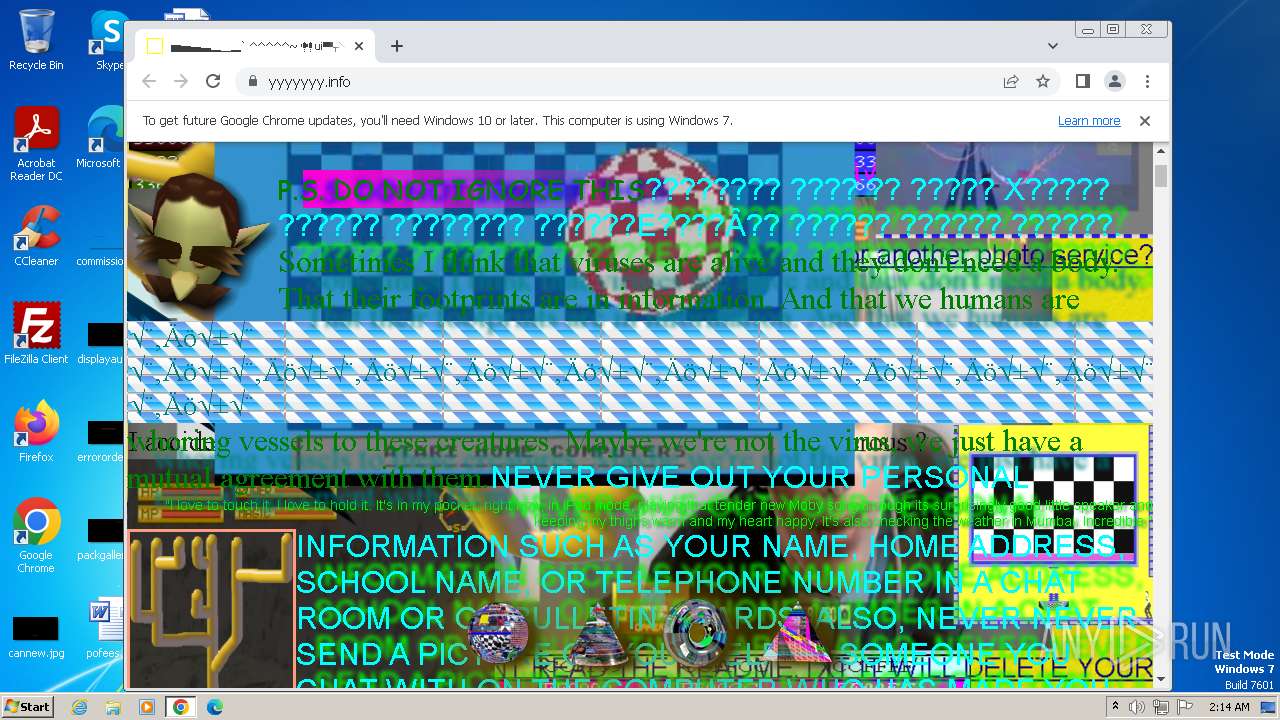Maximize the Chrome window
This screenshot has height=720, width=1280.
point(1113,30)
